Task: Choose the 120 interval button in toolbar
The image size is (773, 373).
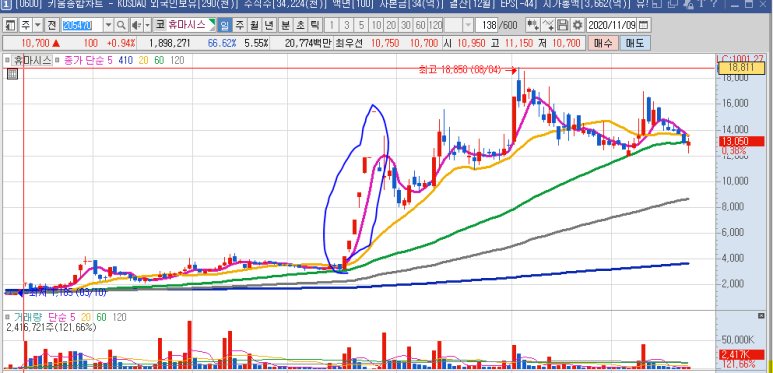Action: 436,25
